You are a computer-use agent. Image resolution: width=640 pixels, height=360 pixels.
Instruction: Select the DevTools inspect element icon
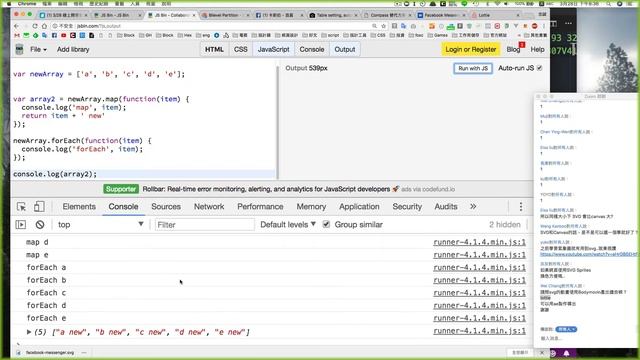[21, 207]
